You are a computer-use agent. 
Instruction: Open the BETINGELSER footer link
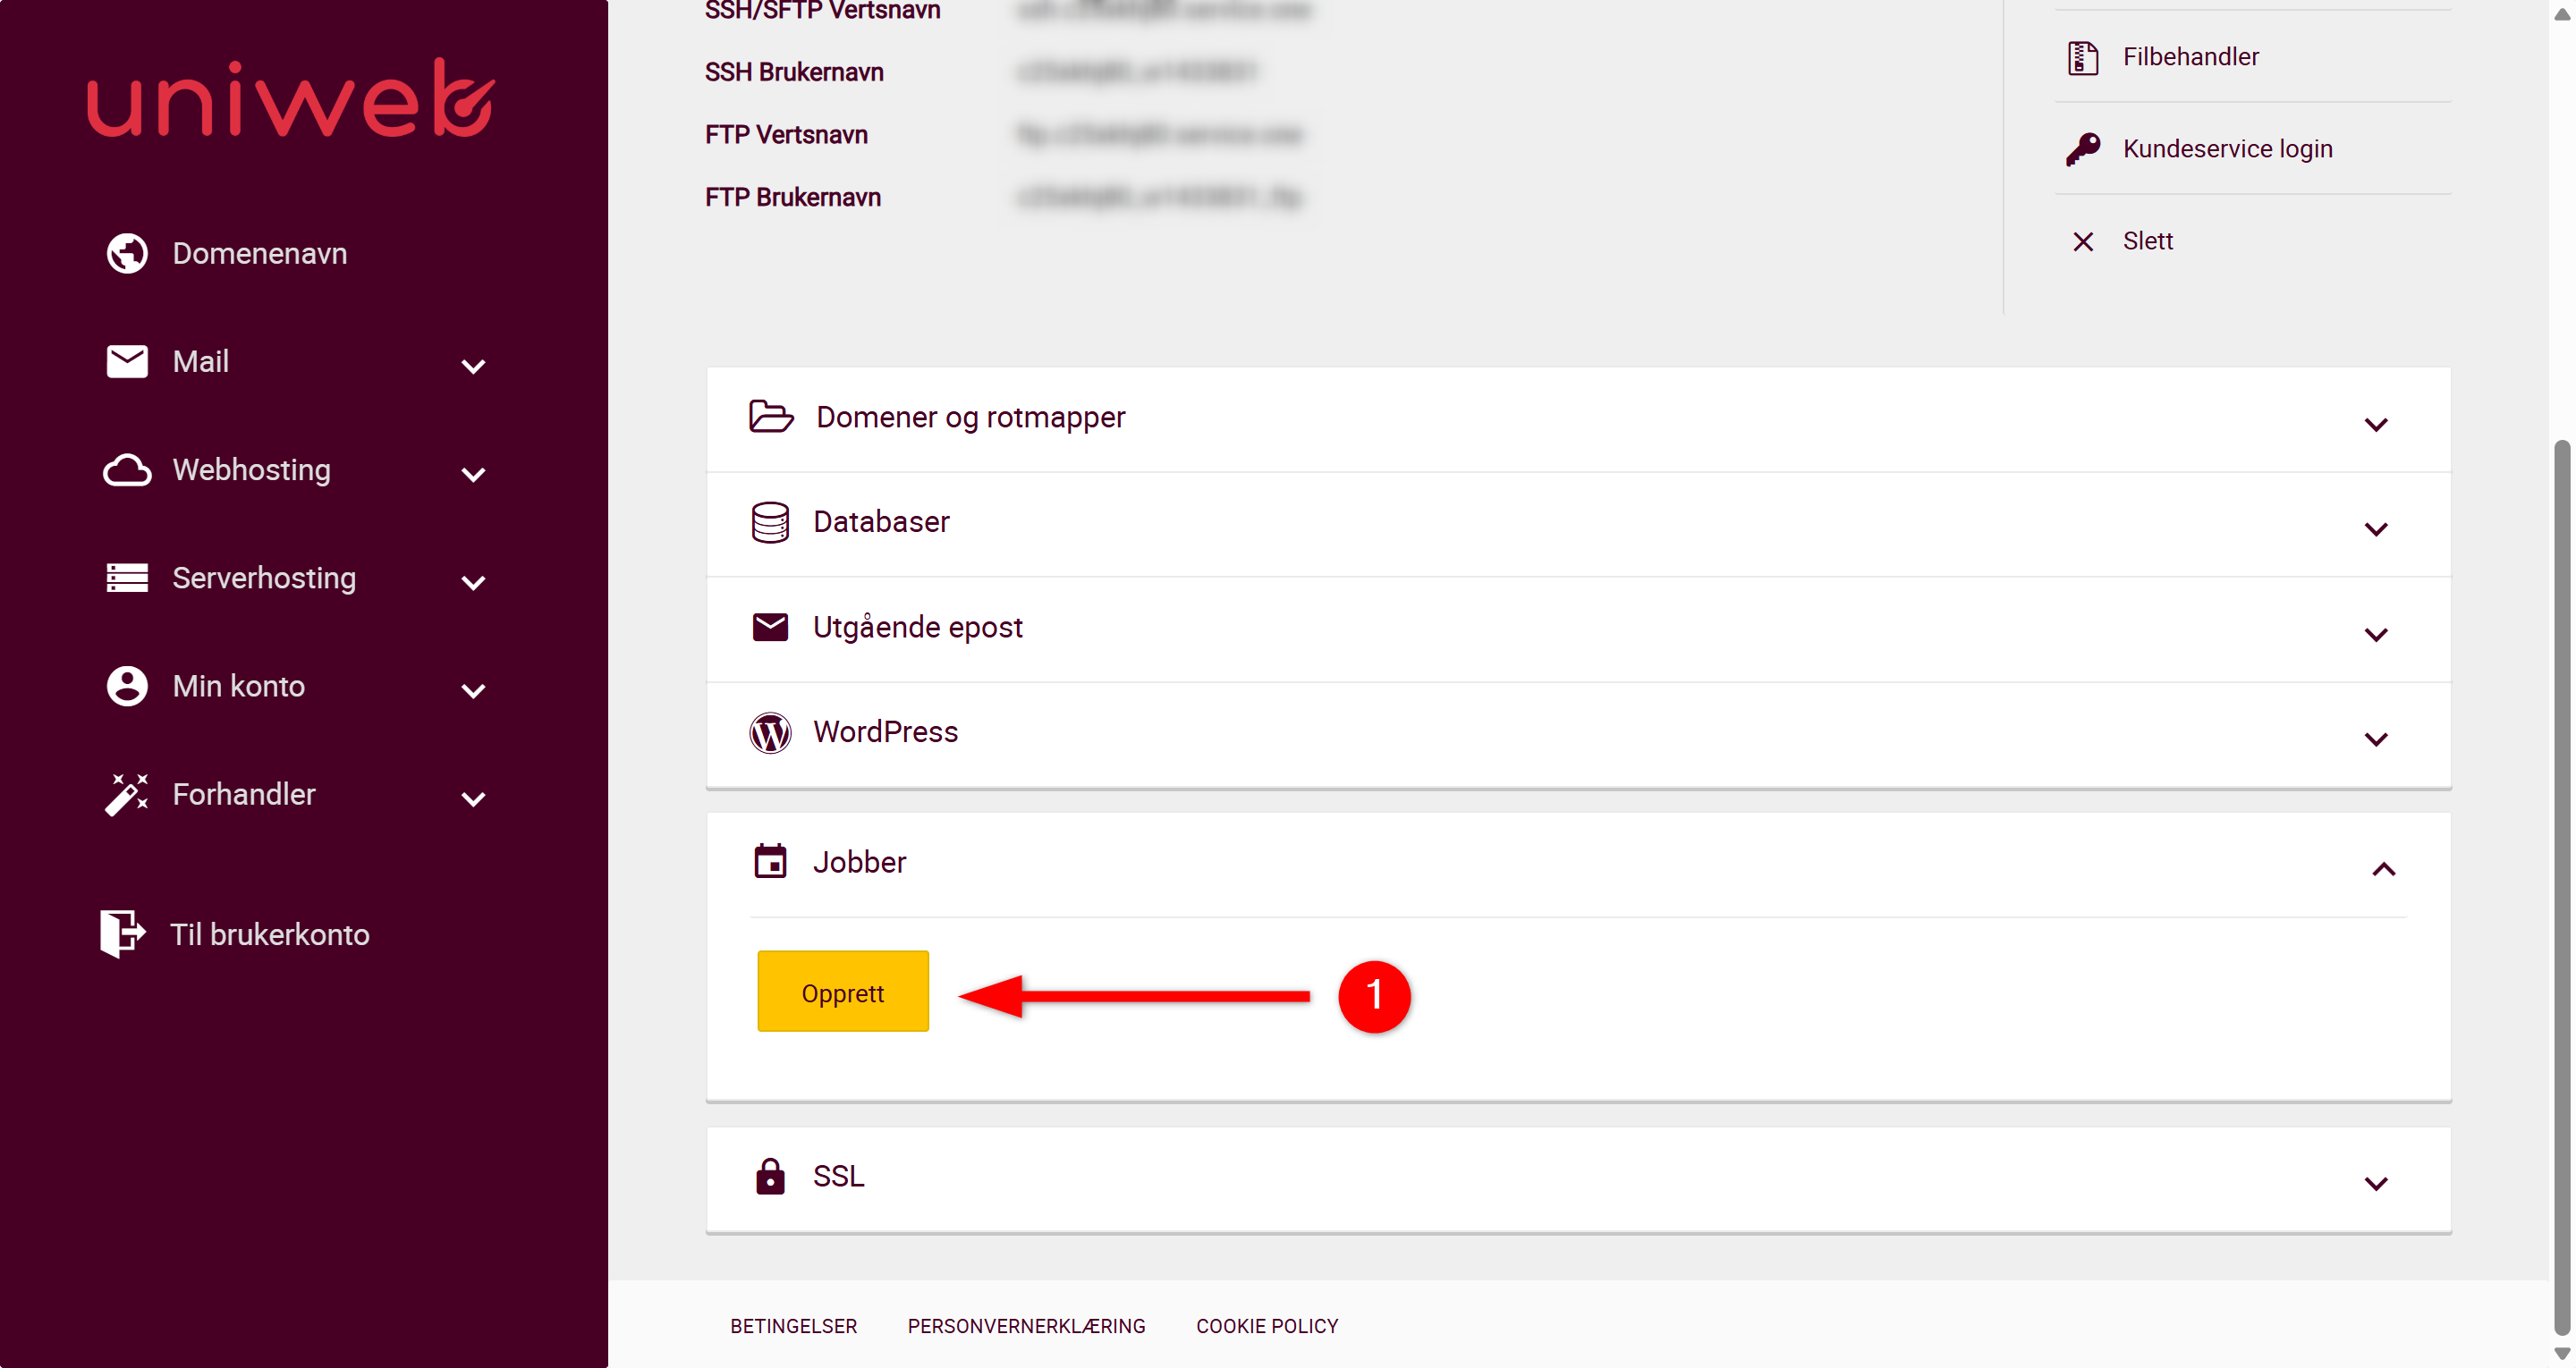(793, 1326)
